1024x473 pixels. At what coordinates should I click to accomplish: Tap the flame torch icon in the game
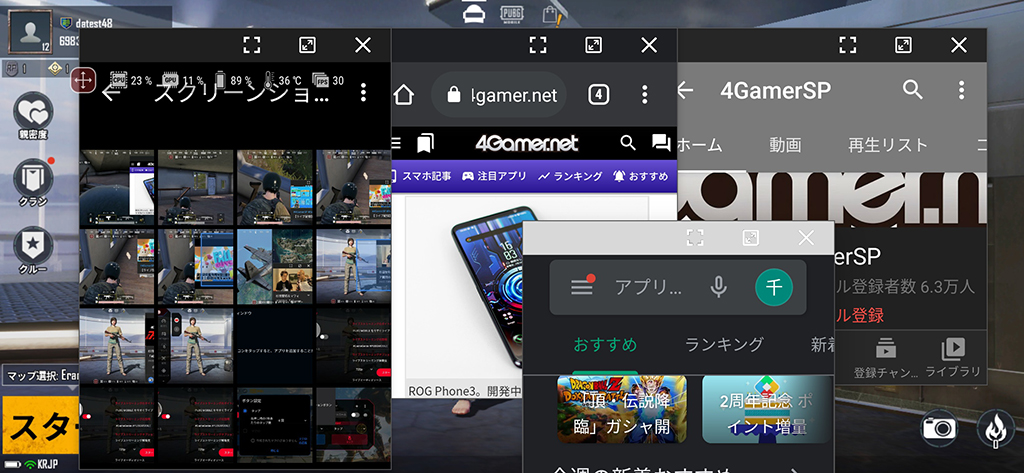click(995, 429)
